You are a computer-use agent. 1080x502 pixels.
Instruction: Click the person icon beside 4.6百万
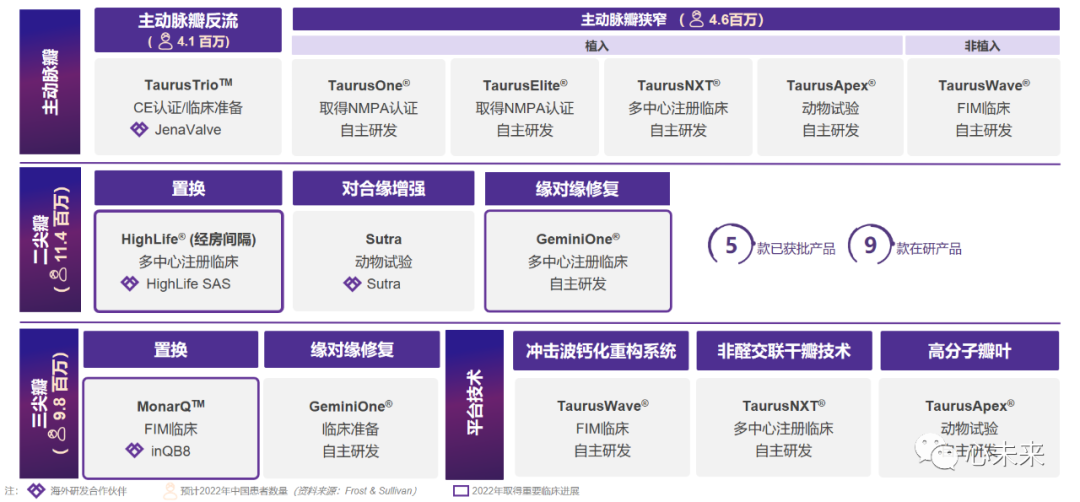pyautogui.click(x=692, y=19)
